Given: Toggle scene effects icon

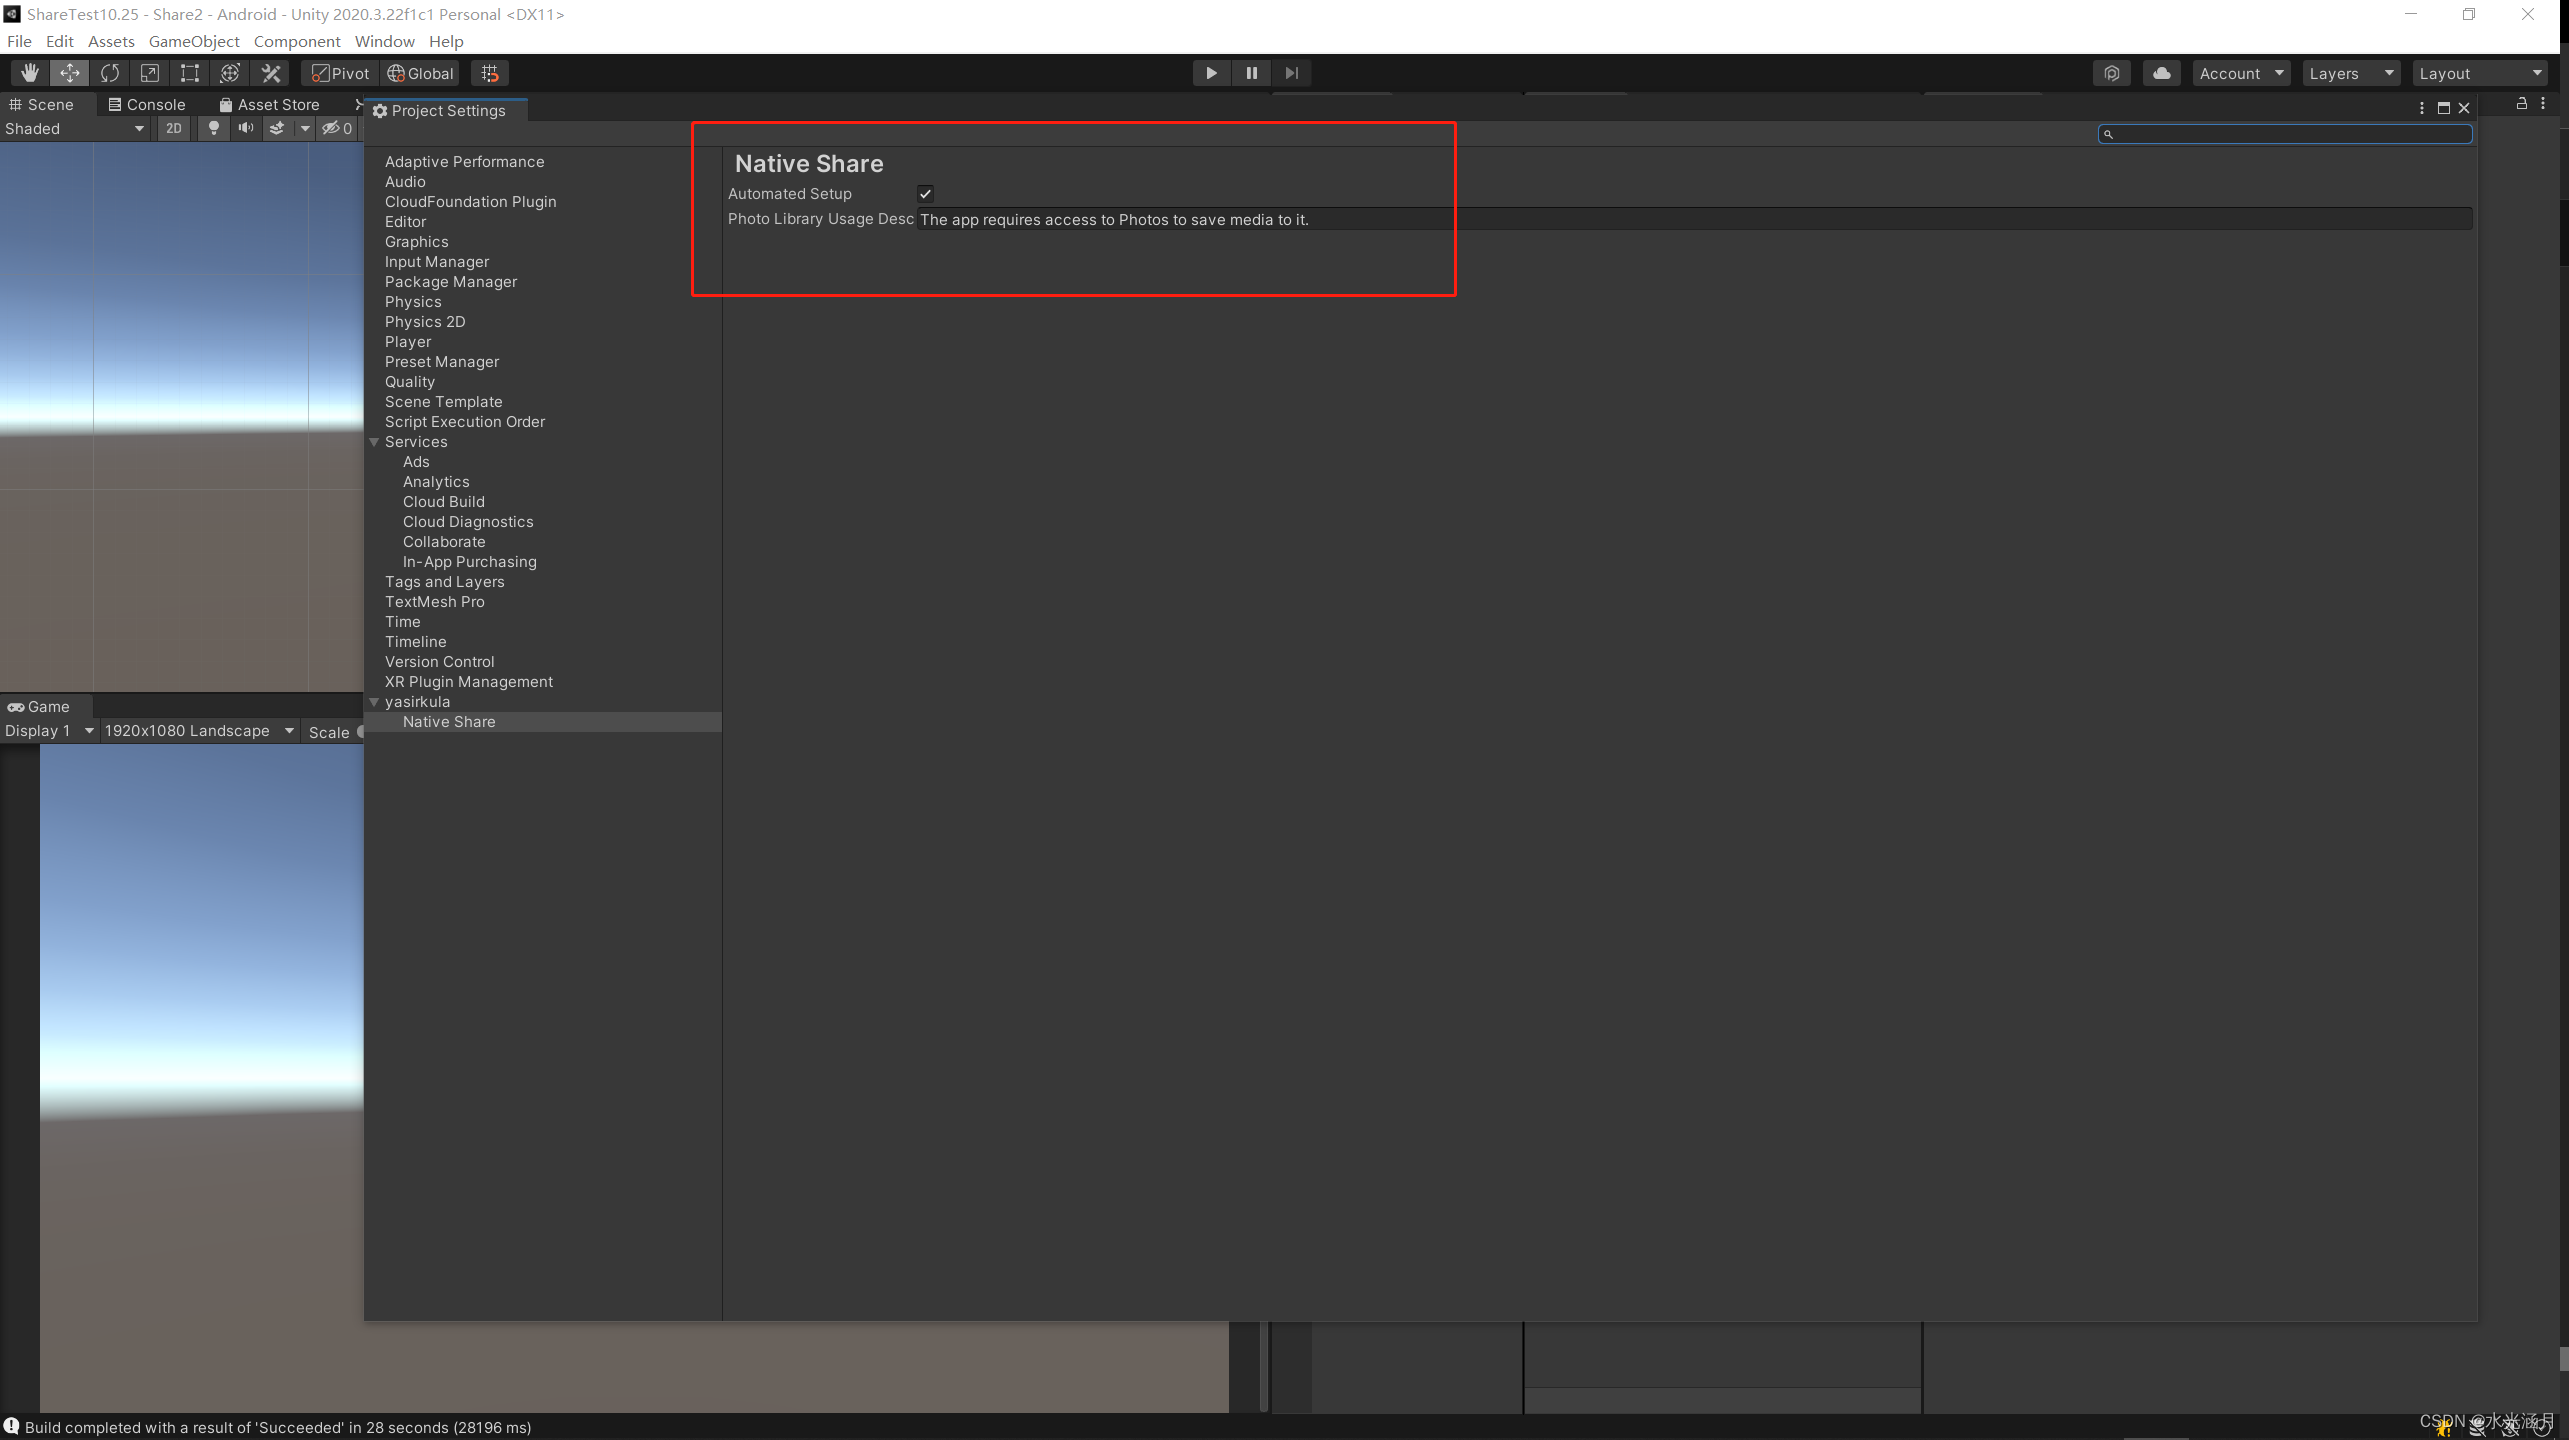Looking at the screenshot, I should (277, 128).
